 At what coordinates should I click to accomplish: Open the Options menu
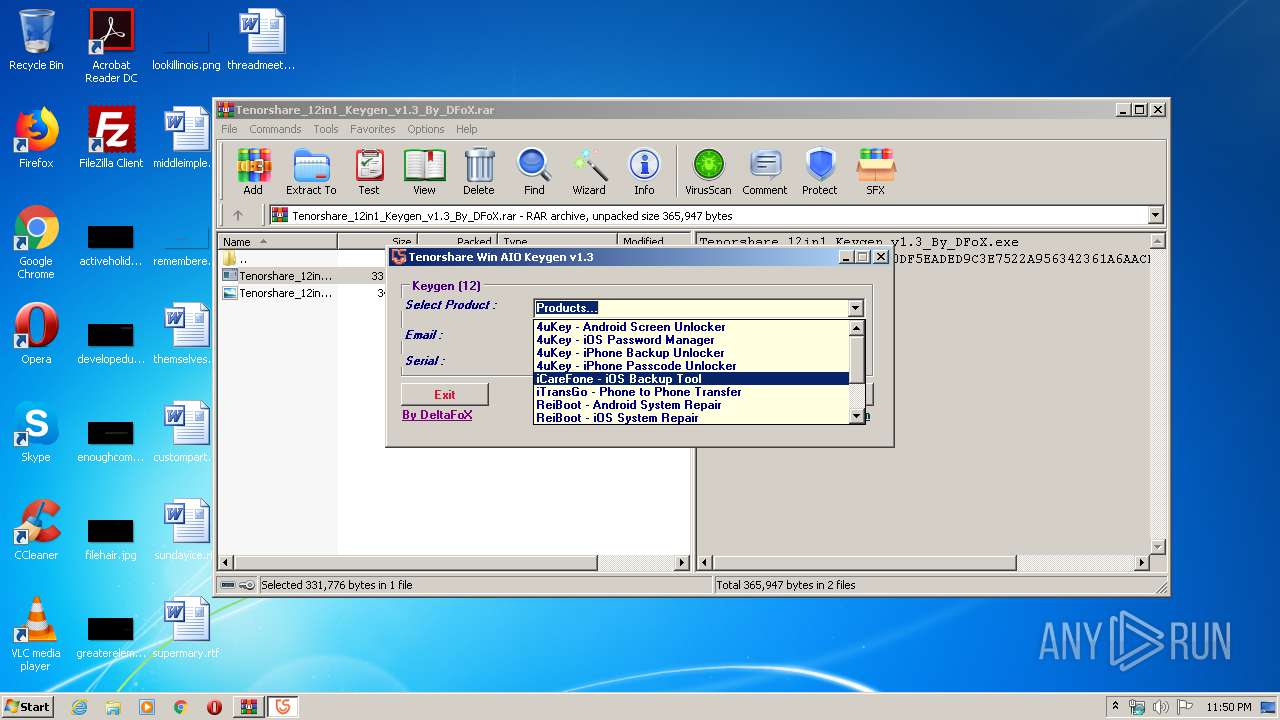[x=425, y=129]
